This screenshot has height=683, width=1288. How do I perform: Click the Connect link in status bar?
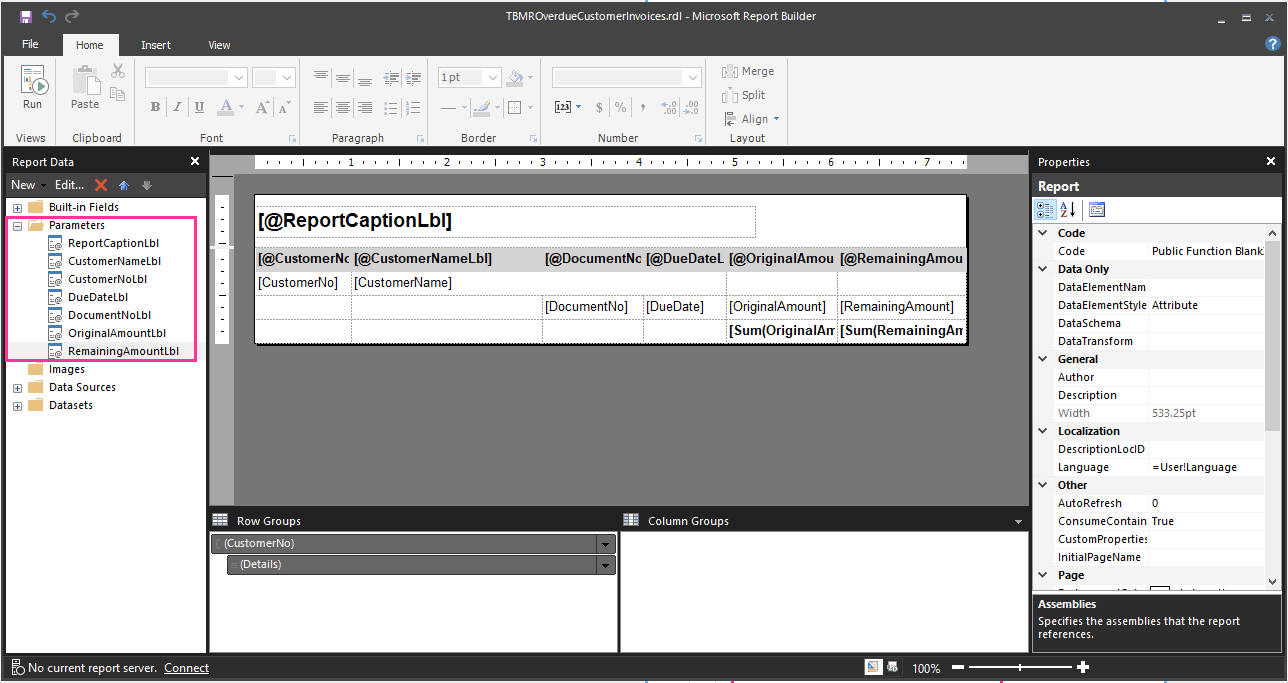pyautogui.click(x=186, y=668)
